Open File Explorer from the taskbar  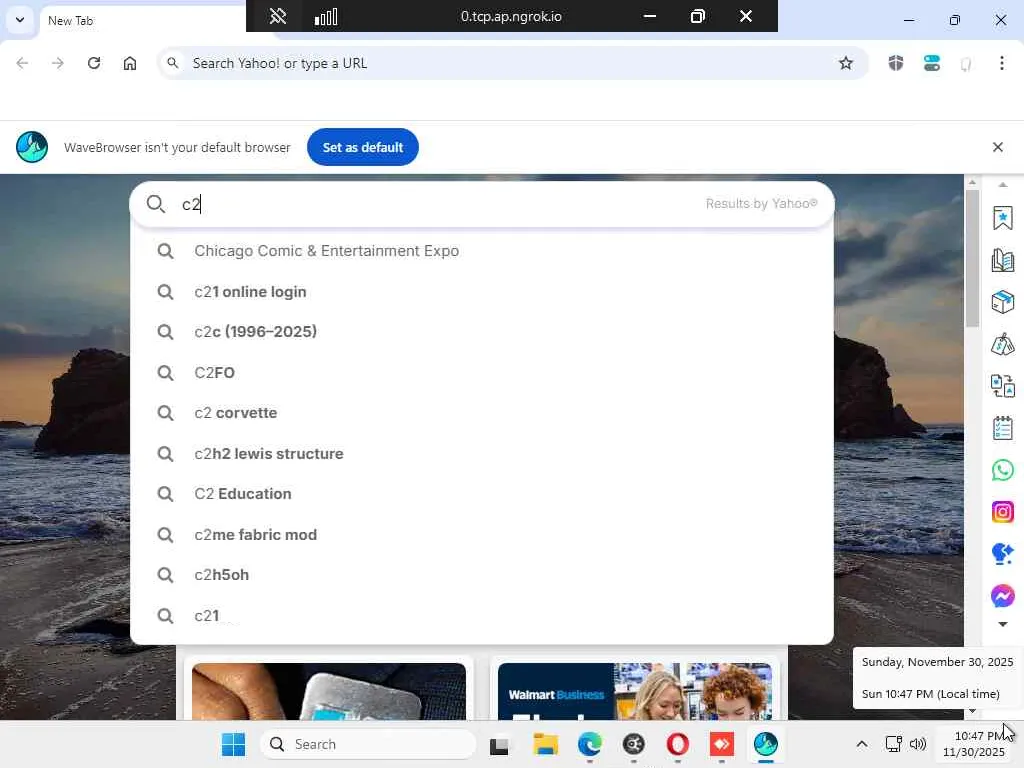(545, 744)
